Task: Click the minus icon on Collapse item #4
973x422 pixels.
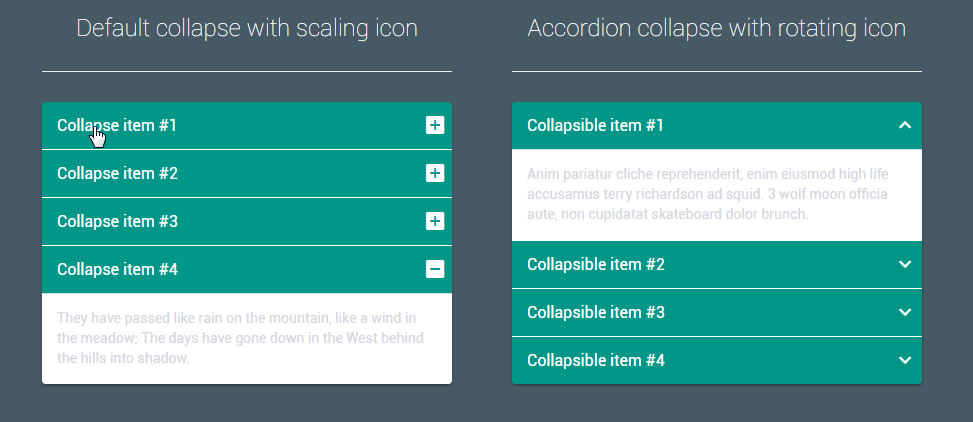Action: tap(435, 269)
